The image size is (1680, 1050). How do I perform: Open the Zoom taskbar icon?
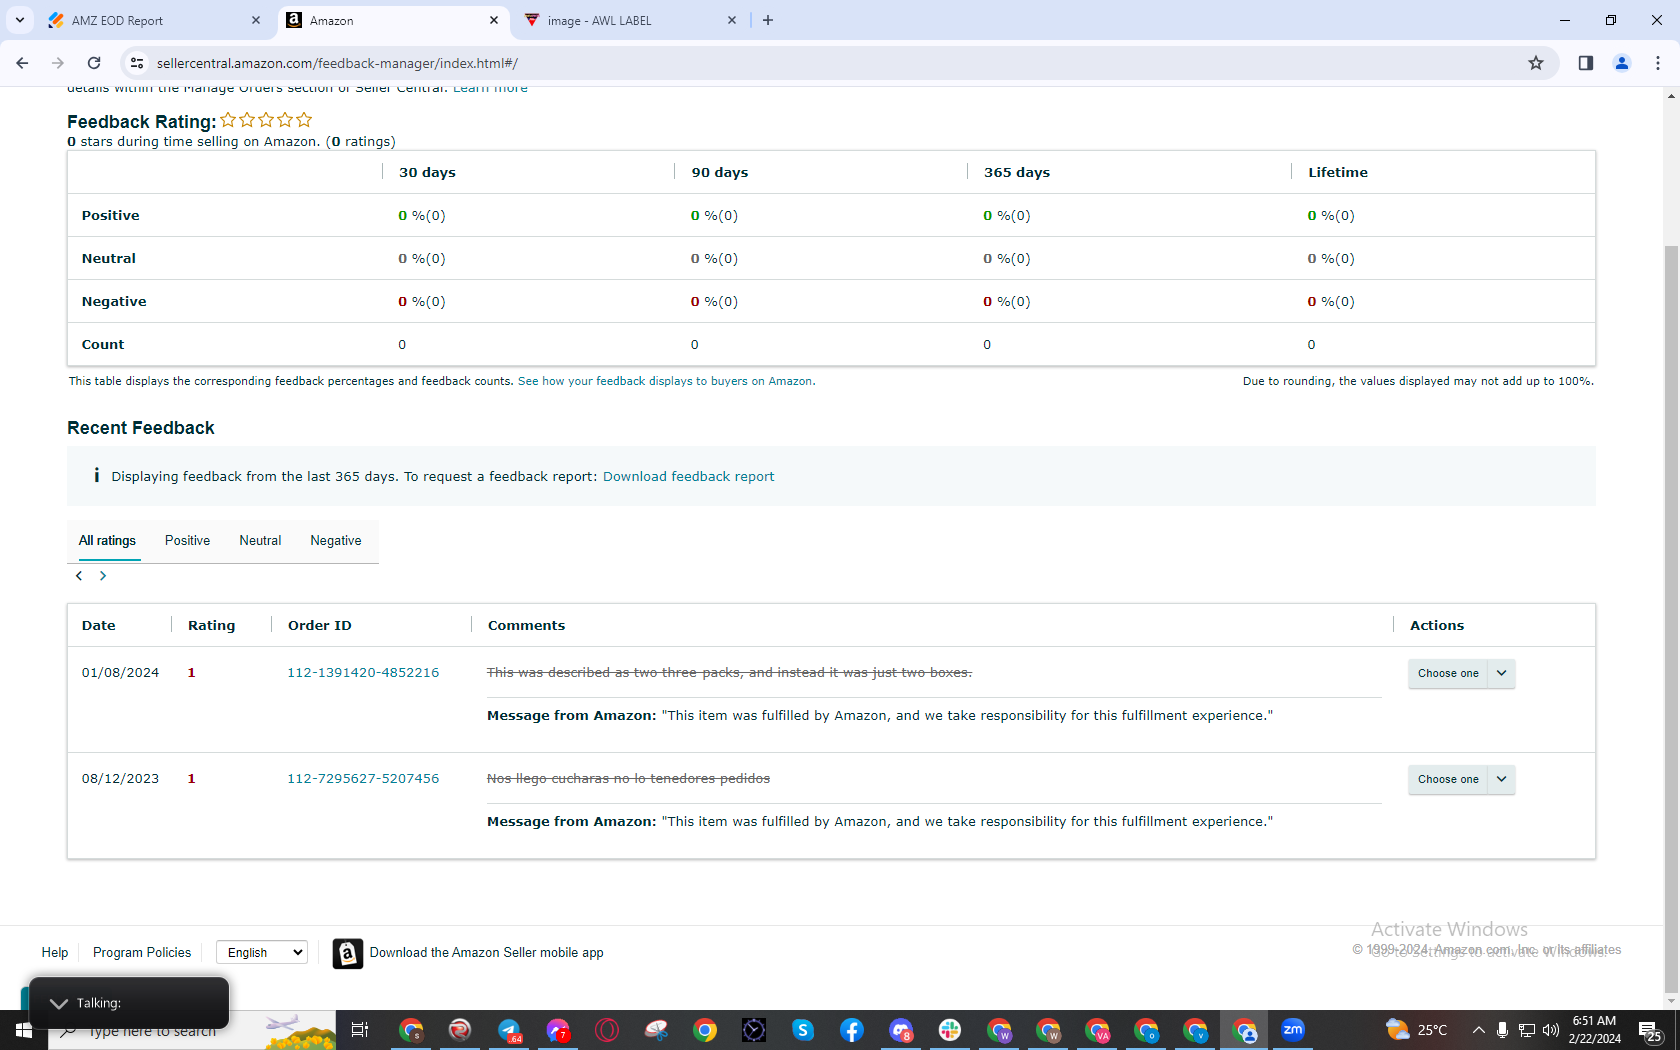(1293, 1030)
